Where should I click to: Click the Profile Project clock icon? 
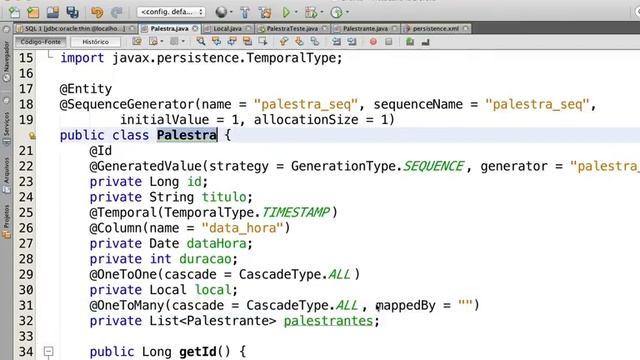(336, 12)
